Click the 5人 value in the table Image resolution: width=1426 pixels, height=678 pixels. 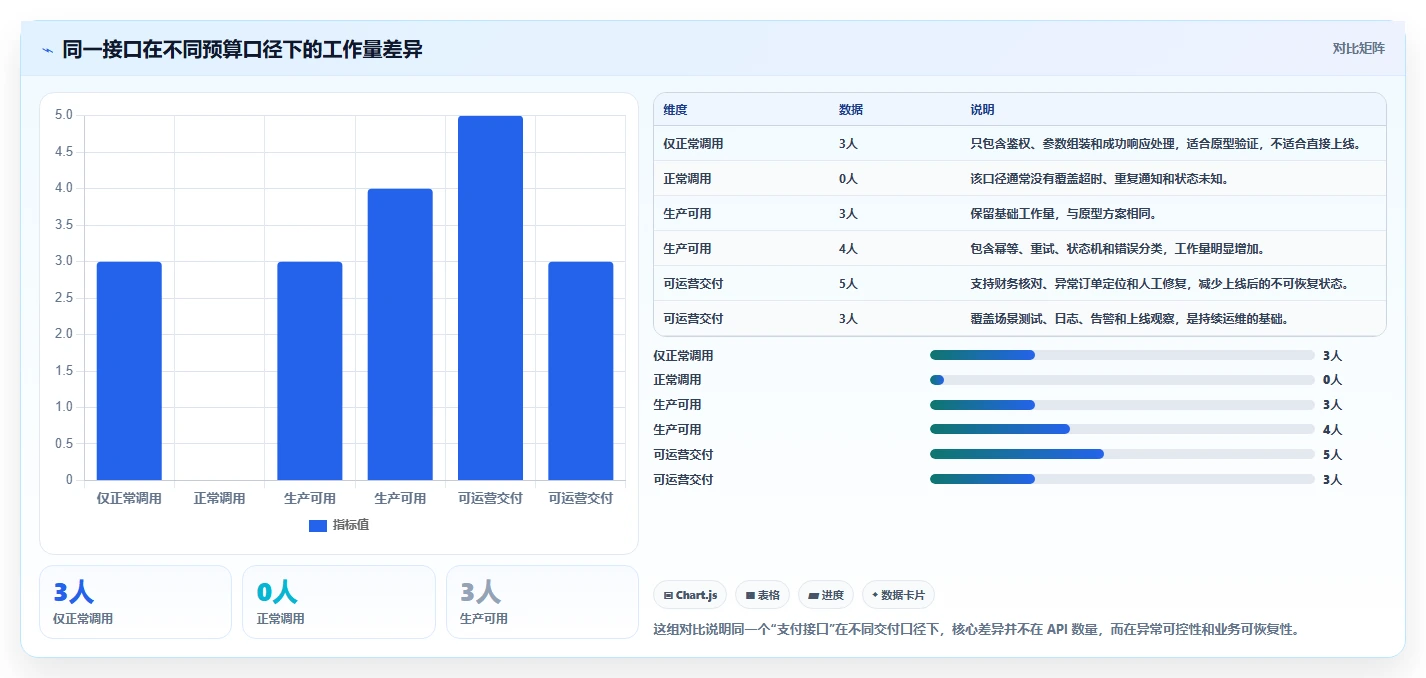click(848, 284)
